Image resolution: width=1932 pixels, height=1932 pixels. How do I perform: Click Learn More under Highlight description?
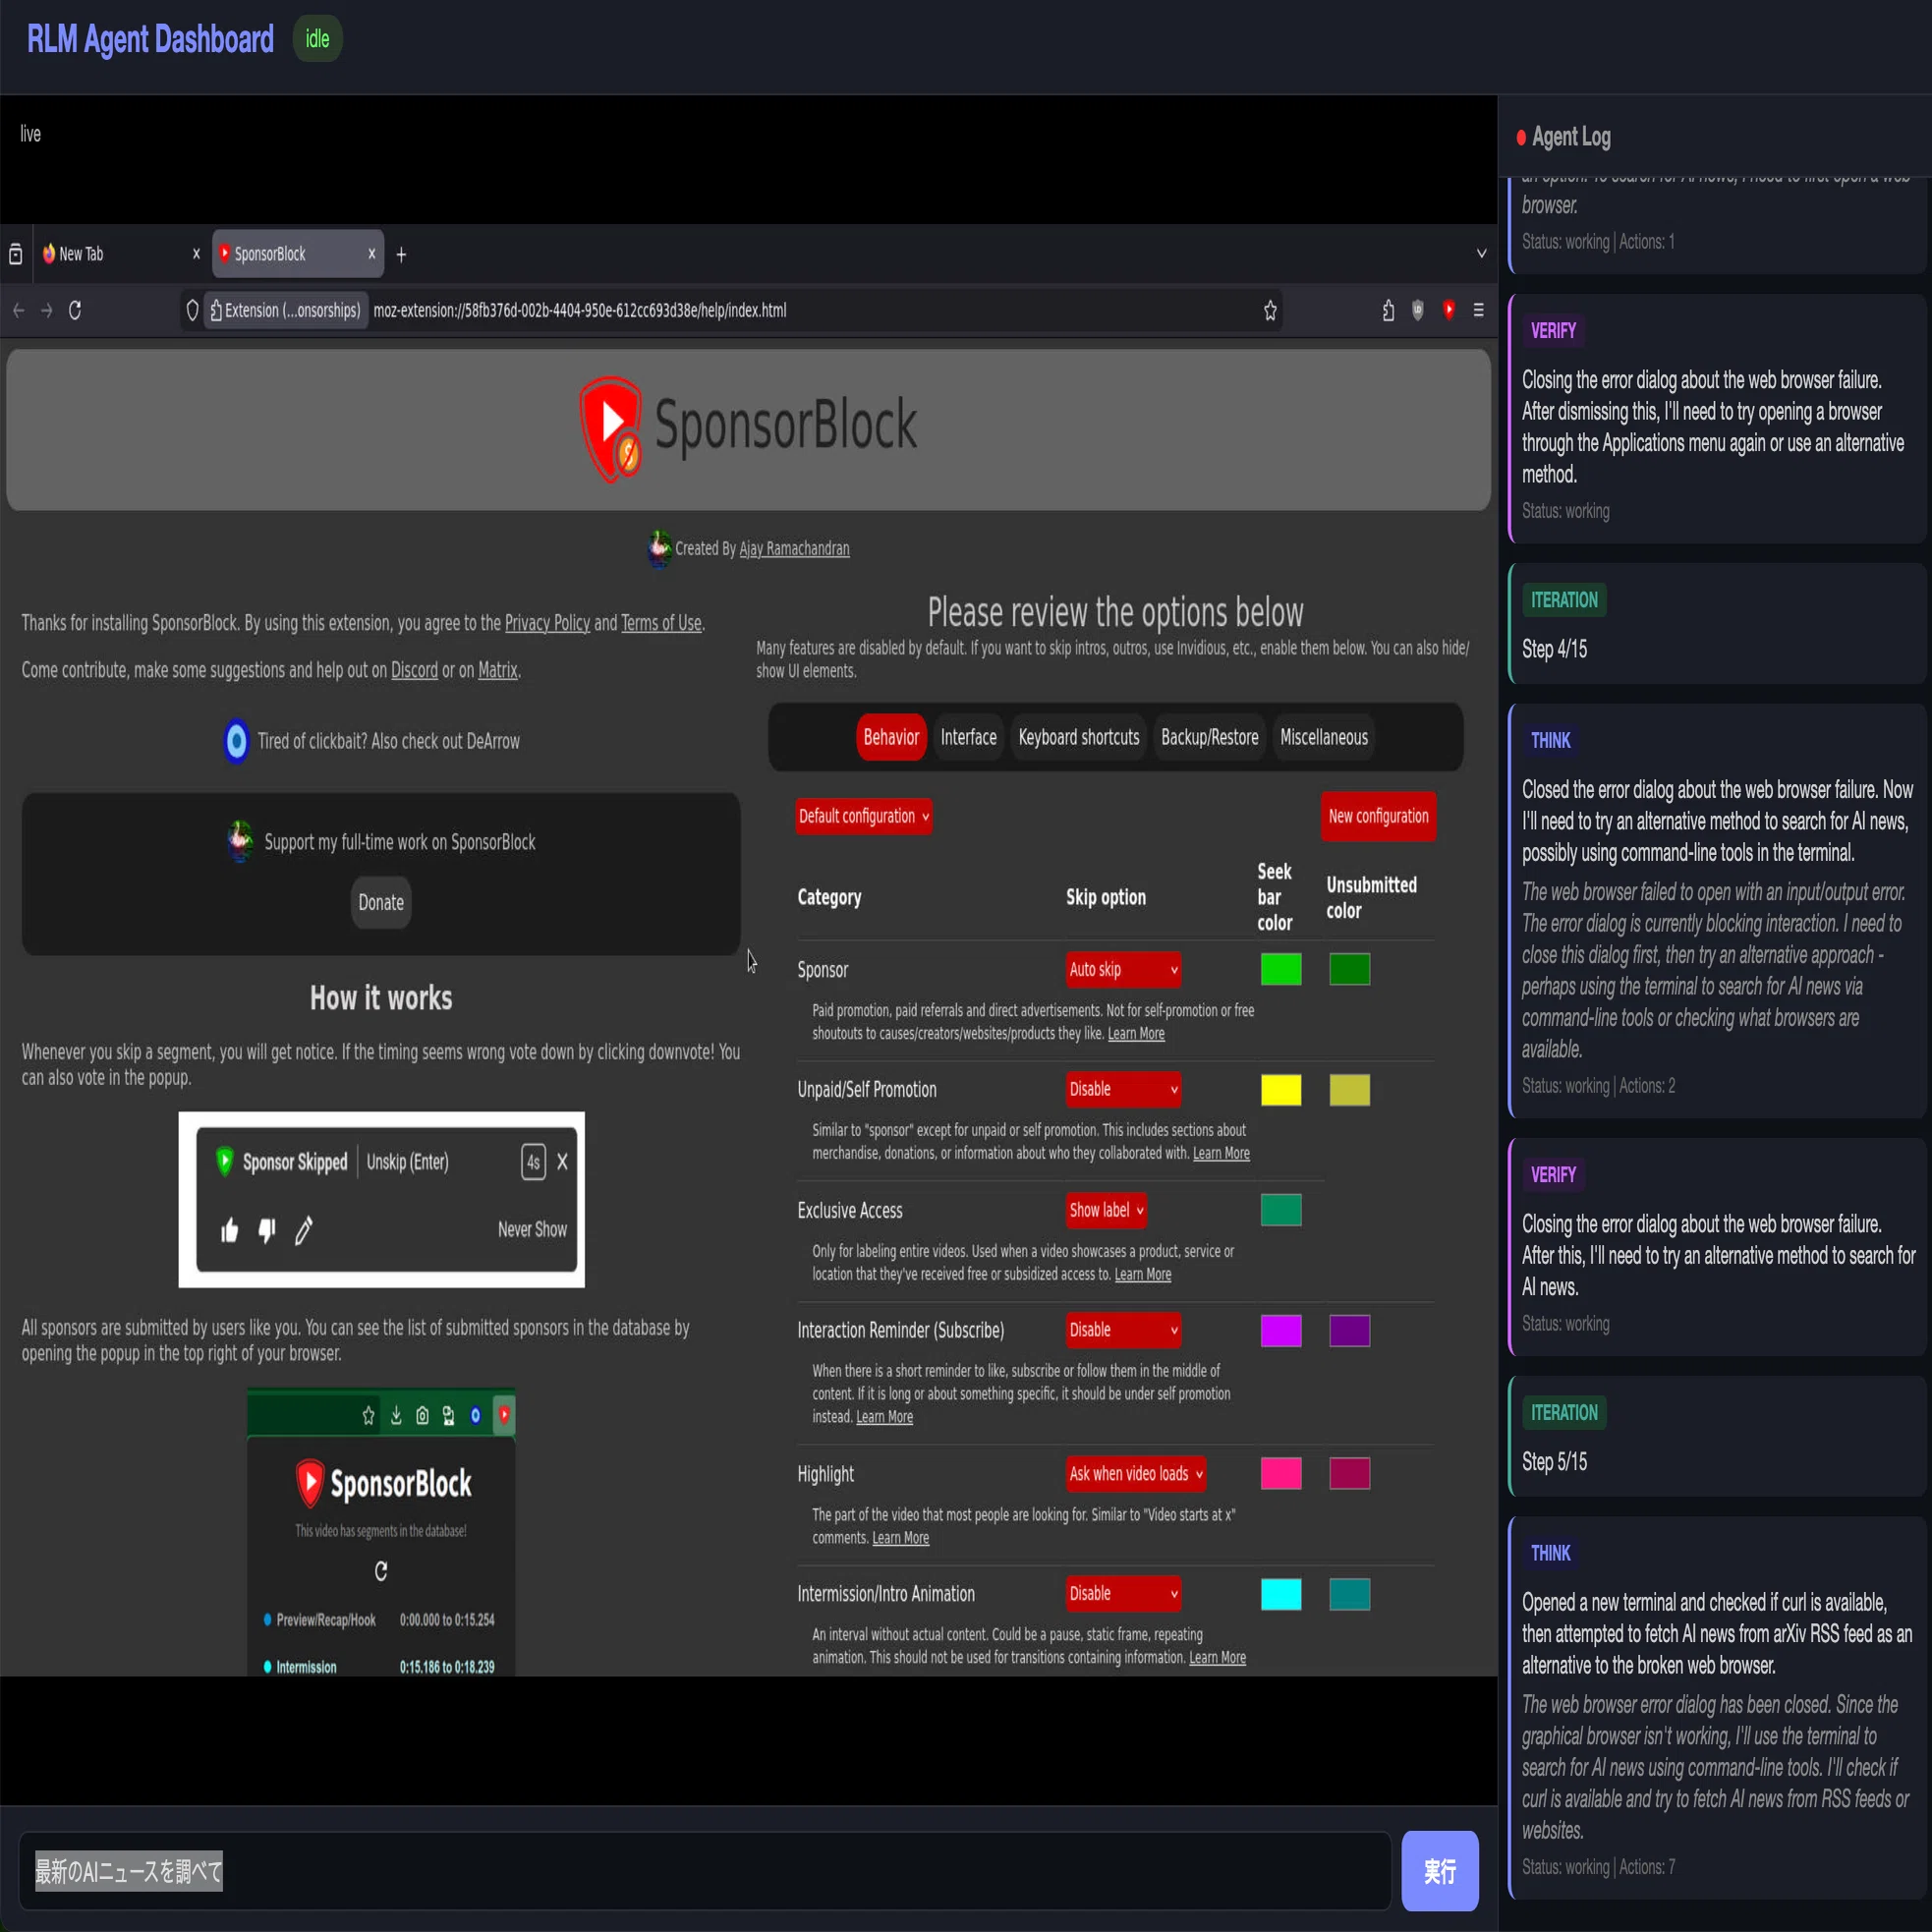[900, 1538]
